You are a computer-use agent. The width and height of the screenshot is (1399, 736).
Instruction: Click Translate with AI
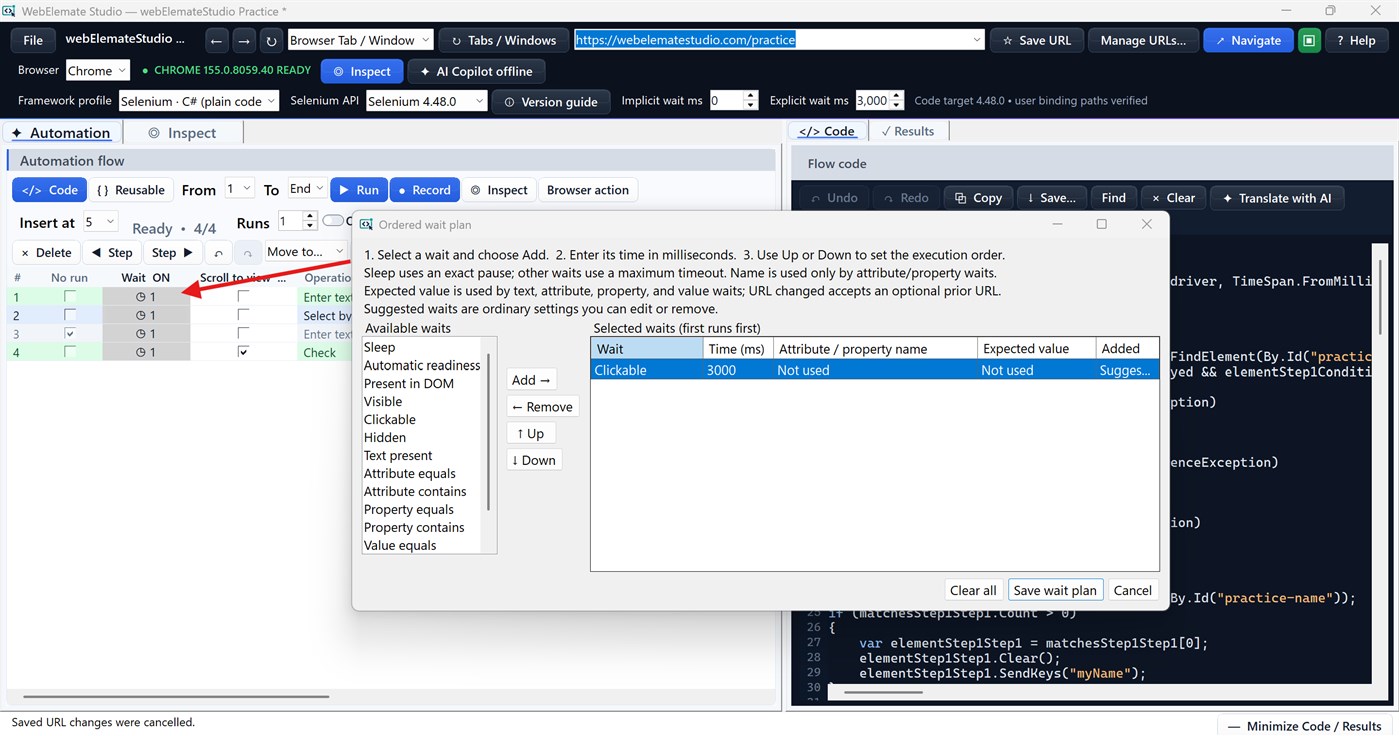(1277, 198)
